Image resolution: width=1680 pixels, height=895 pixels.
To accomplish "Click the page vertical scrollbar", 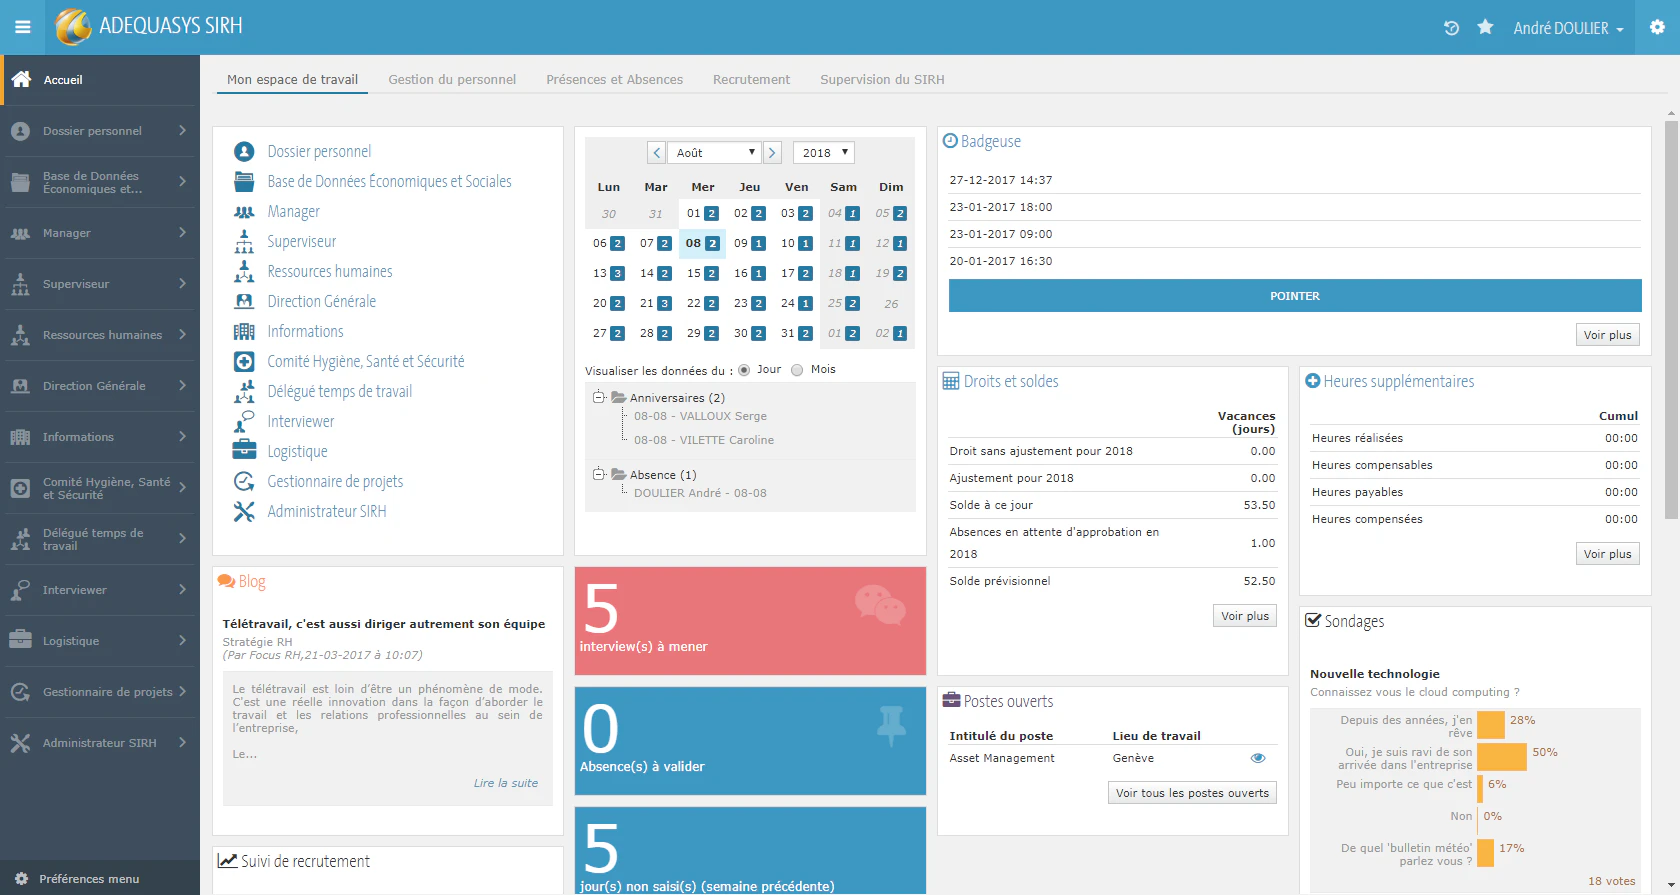I will click(1671, 320).
